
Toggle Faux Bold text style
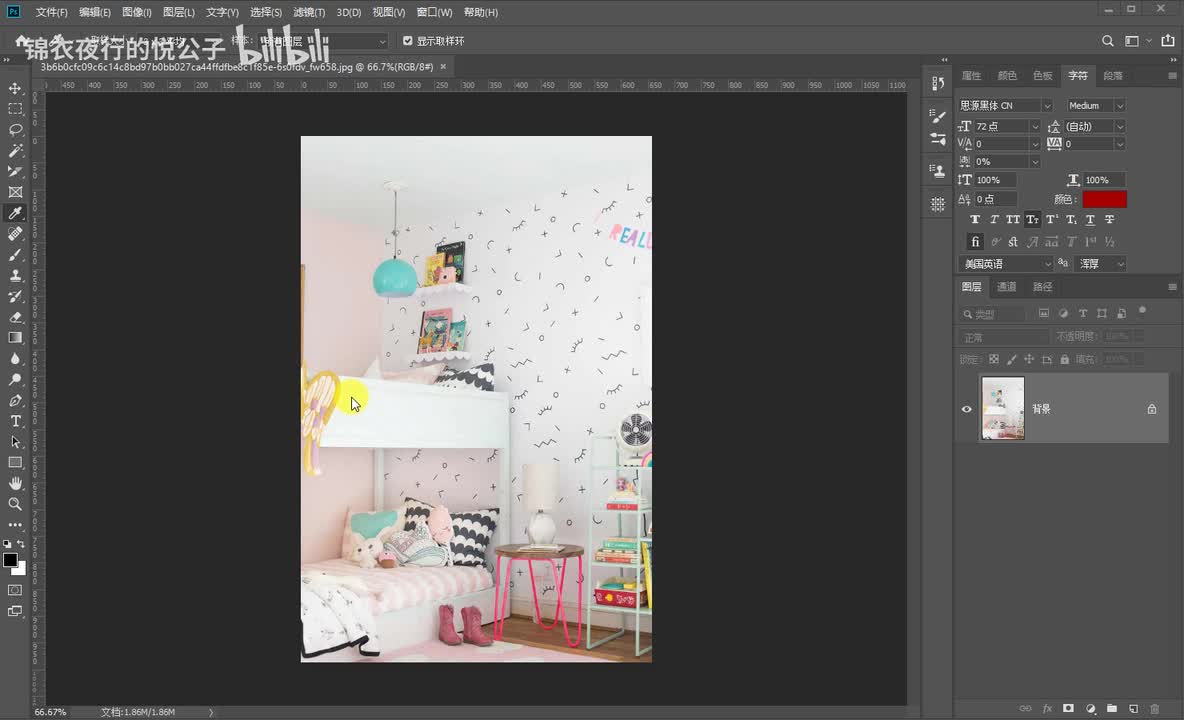click(x=975, y=220)
